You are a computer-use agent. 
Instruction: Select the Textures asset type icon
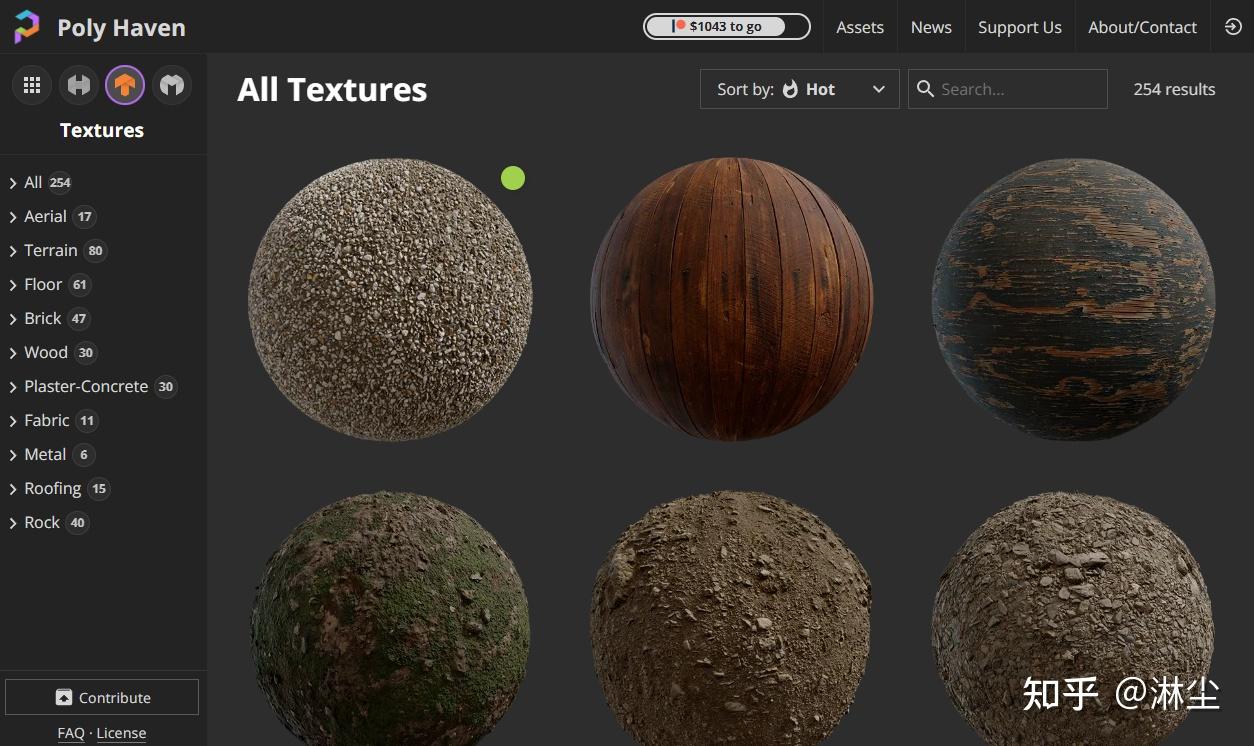125,86
